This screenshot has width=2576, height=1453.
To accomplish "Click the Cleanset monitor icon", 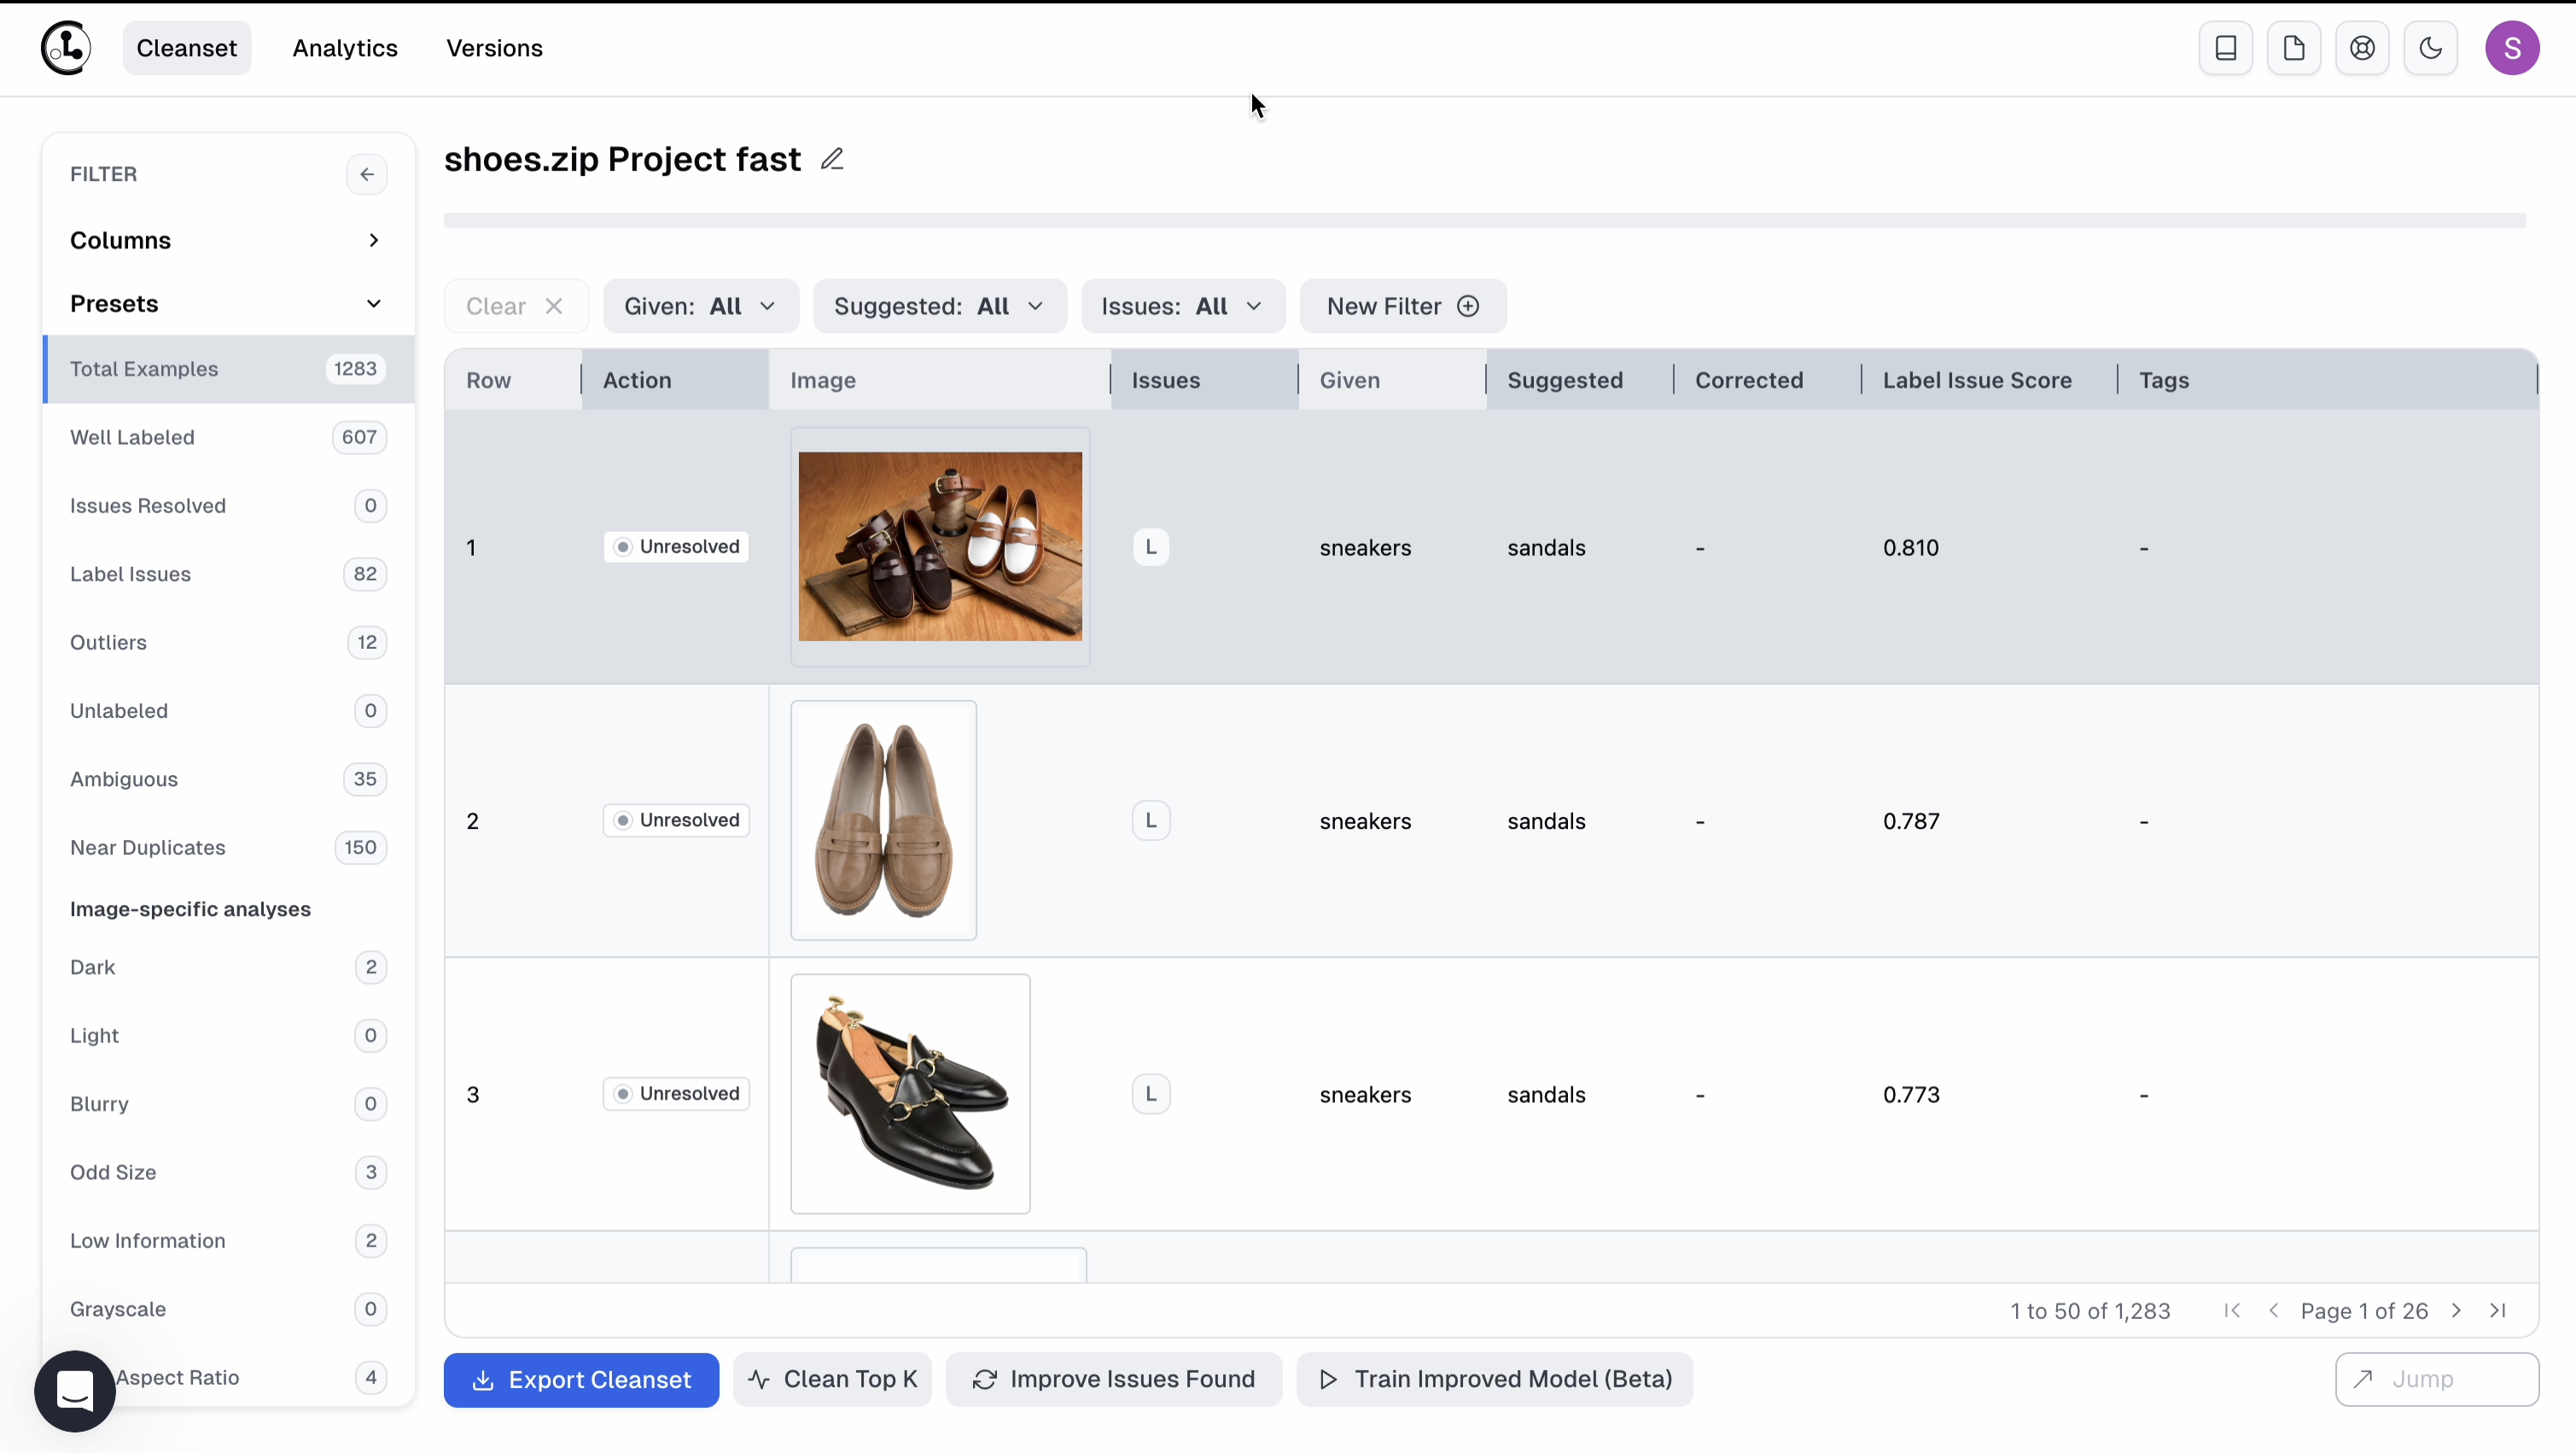I will click(x=2226, y=48).
